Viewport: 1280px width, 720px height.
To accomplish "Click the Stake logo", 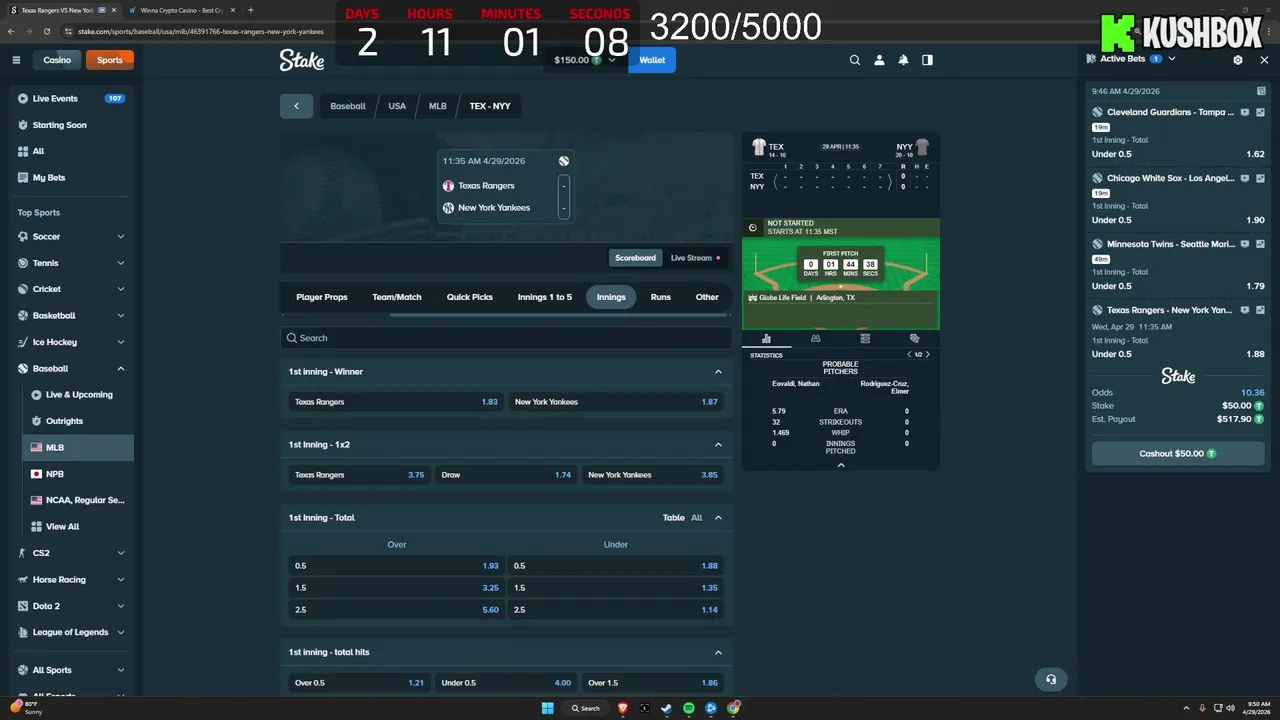I will 301,60.
